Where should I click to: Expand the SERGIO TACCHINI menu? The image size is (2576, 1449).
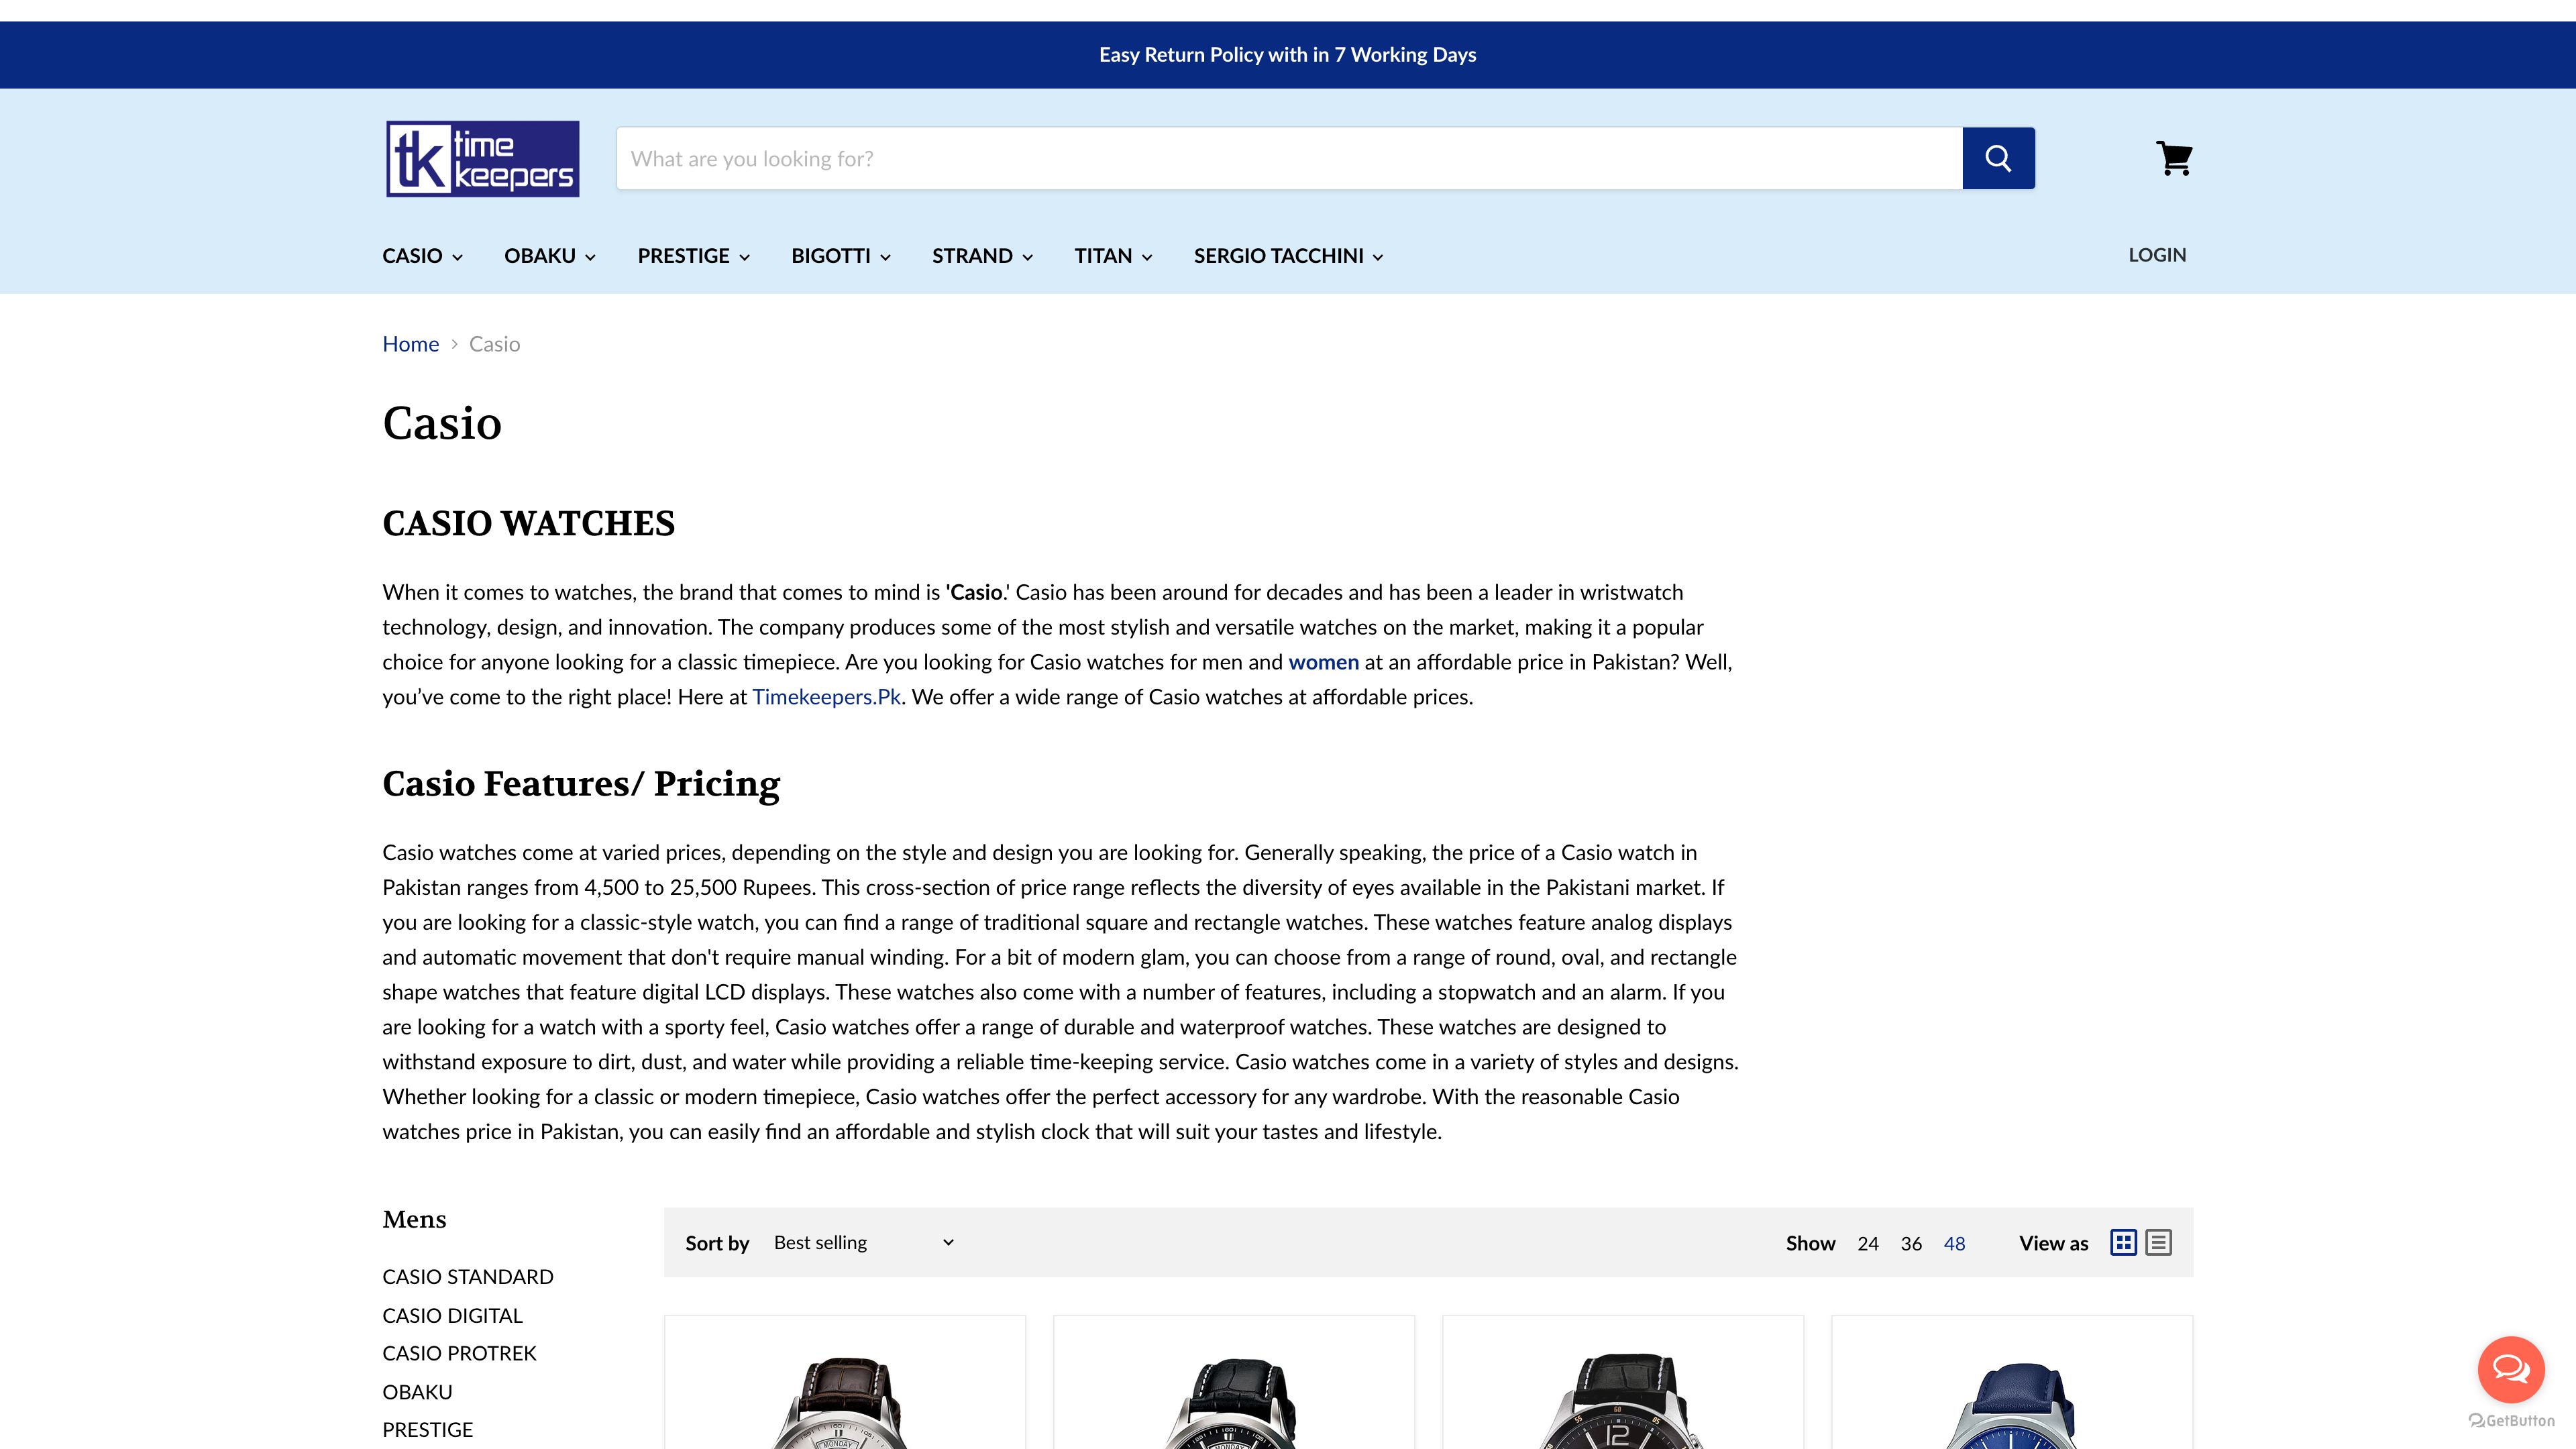[x=1288, y=256]
